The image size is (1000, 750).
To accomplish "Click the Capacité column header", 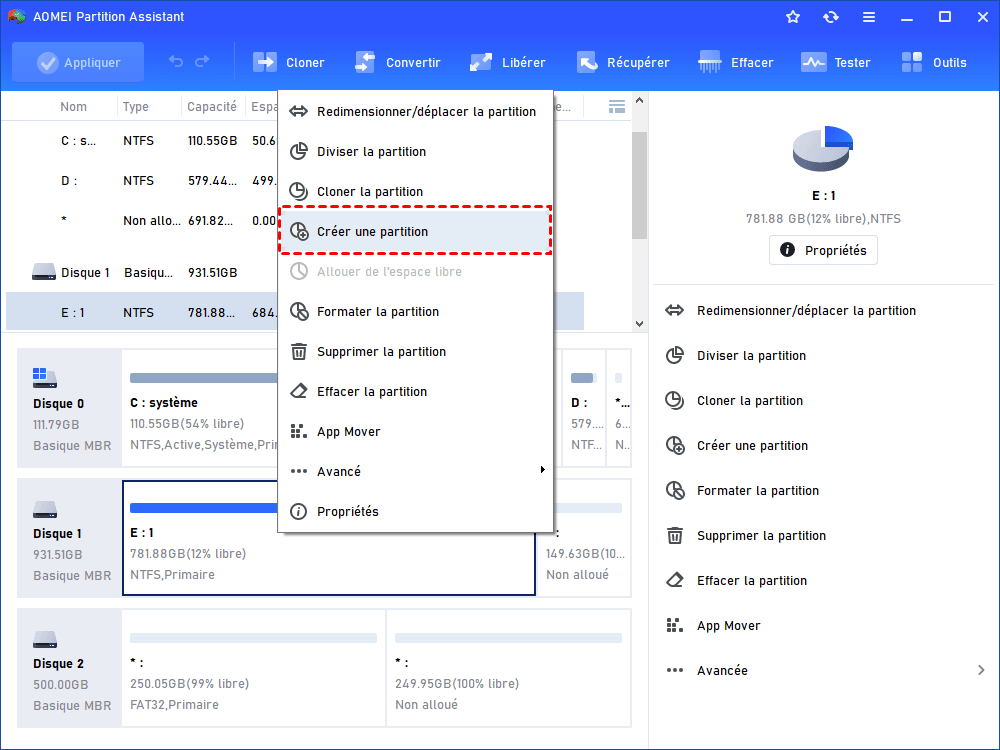I will 212,107.
